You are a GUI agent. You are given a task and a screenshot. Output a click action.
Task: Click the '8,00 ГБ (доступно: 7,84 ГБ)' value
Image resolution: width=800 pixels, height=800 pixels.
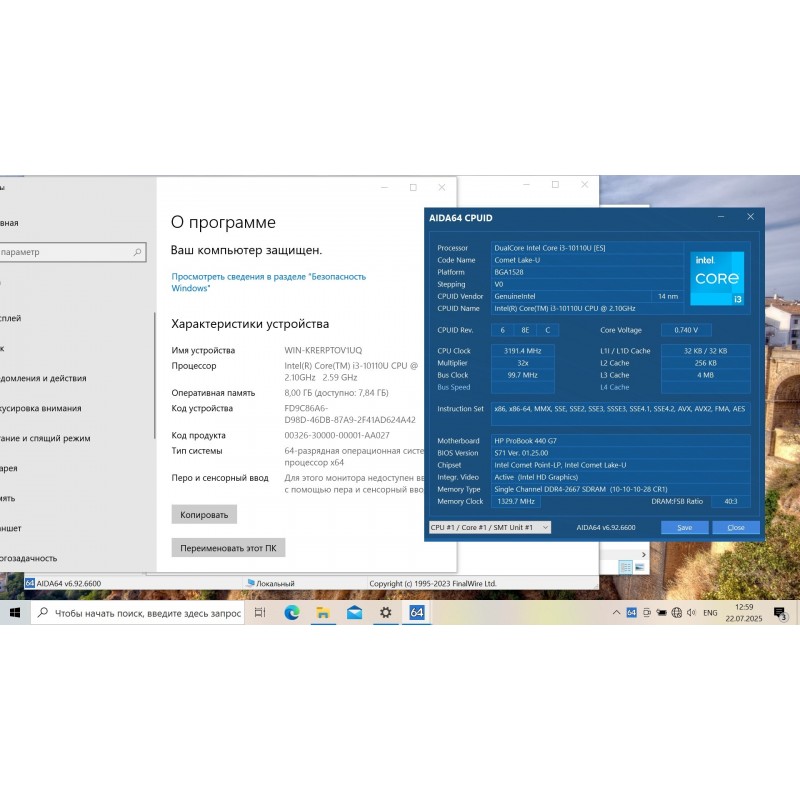click(336, 393)
